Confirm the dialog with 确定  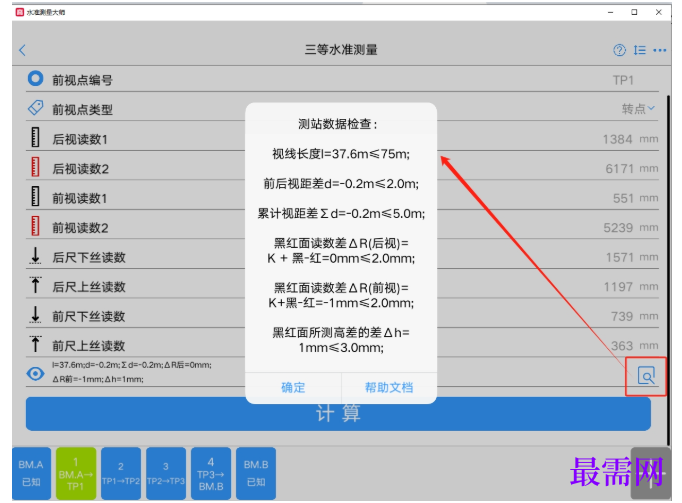coord(293,387)
